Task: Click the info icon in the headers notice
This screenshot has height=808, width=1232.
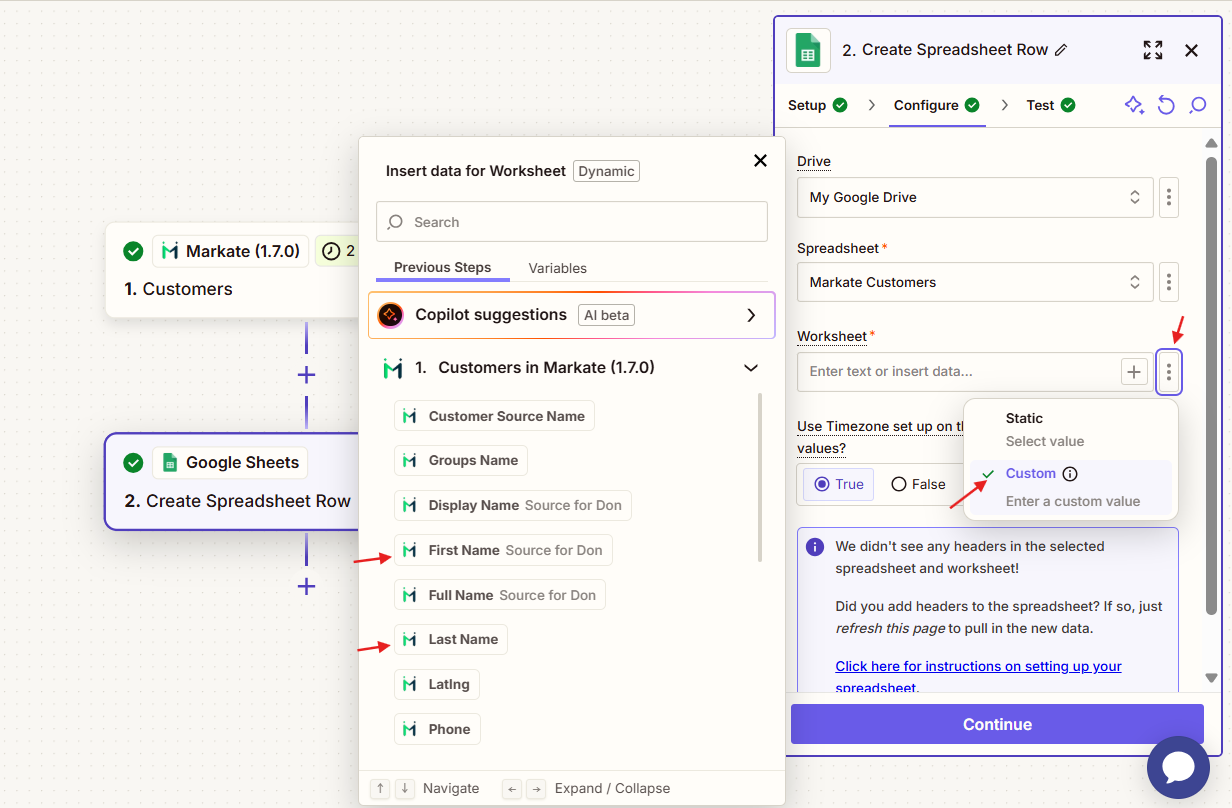Action: pos(815,547)
